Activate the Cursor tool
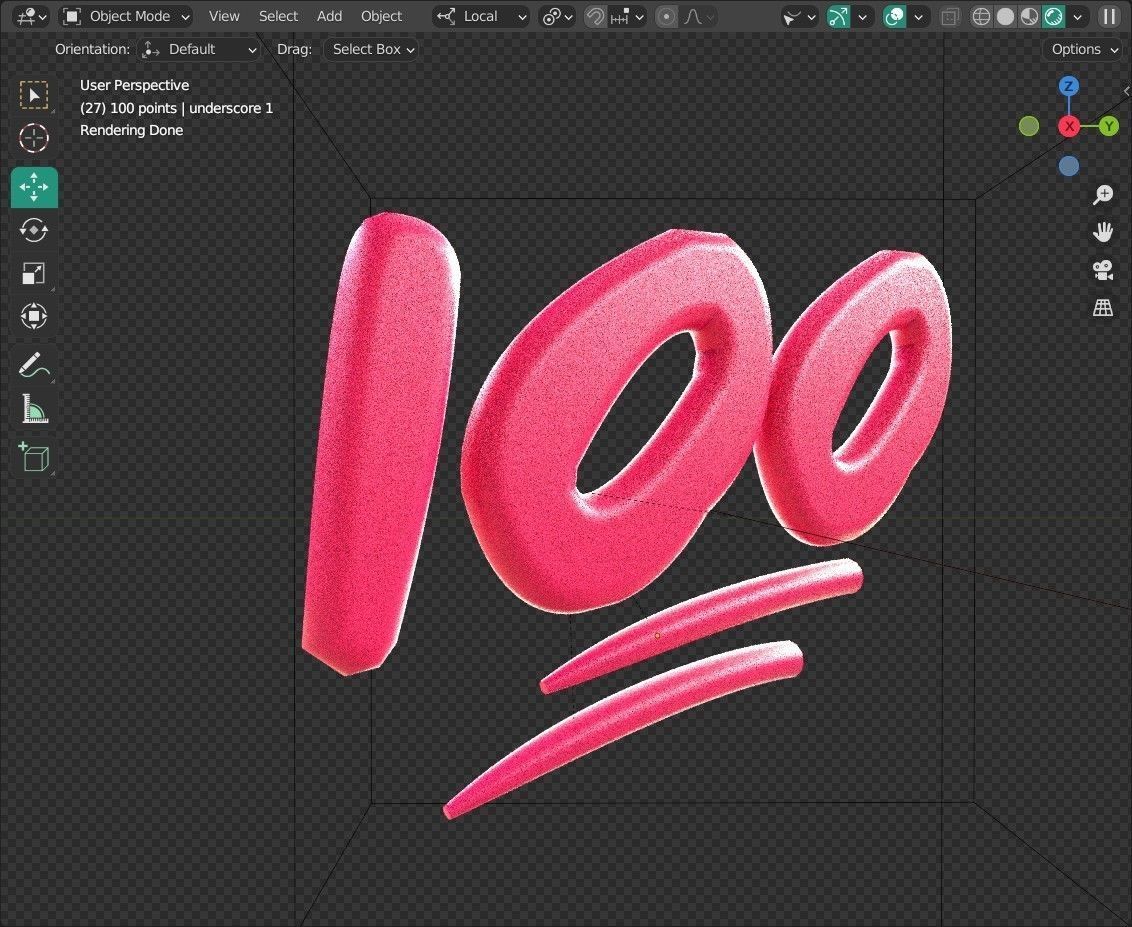1132x927 pixels. pyautogui.click(x=34, y=138)
